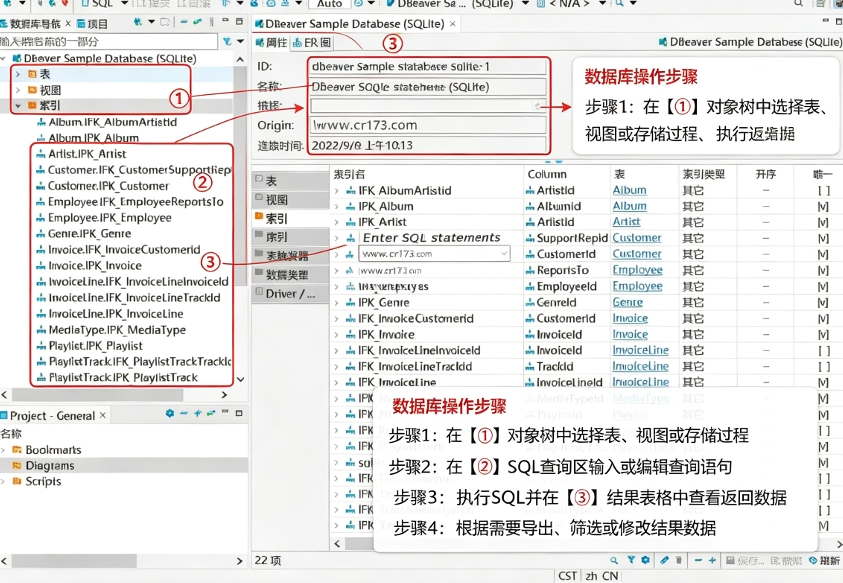Open the Genre table link
The image size is (843, 583).
click(627, 302)
